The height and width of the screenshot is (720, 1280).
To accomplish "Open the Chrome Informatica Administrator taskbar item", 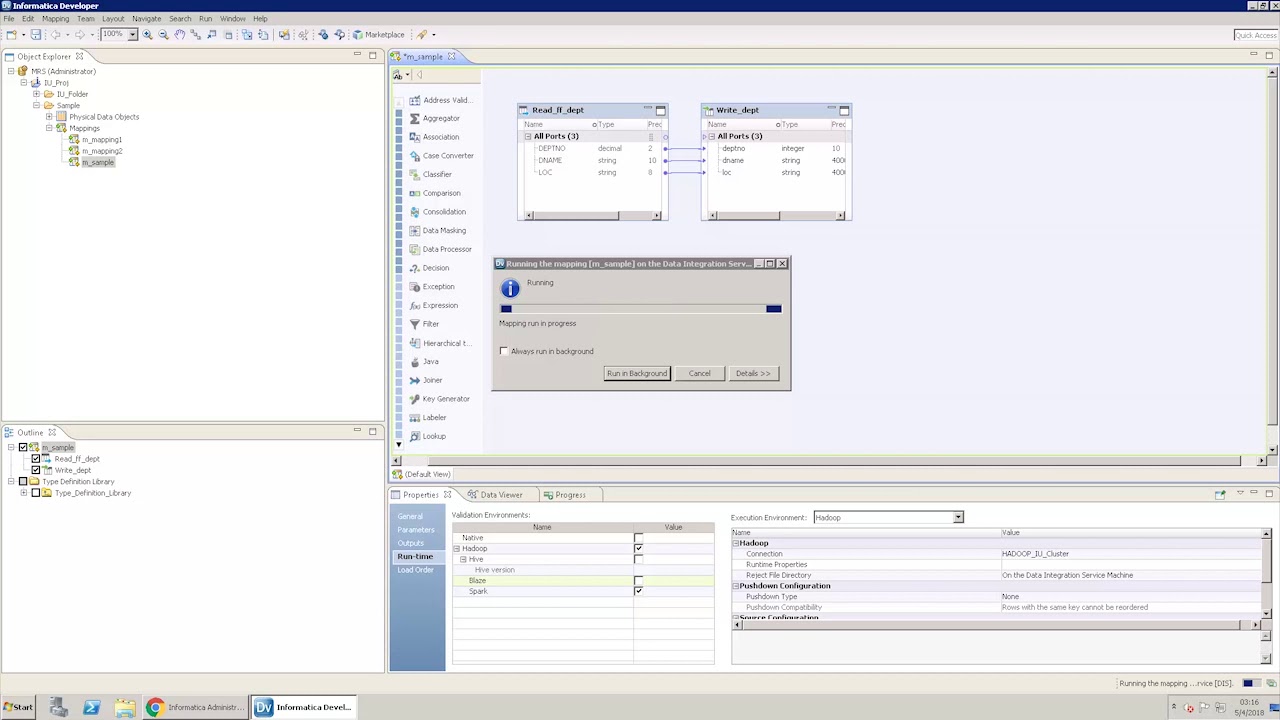I will (x=195, y=707).
